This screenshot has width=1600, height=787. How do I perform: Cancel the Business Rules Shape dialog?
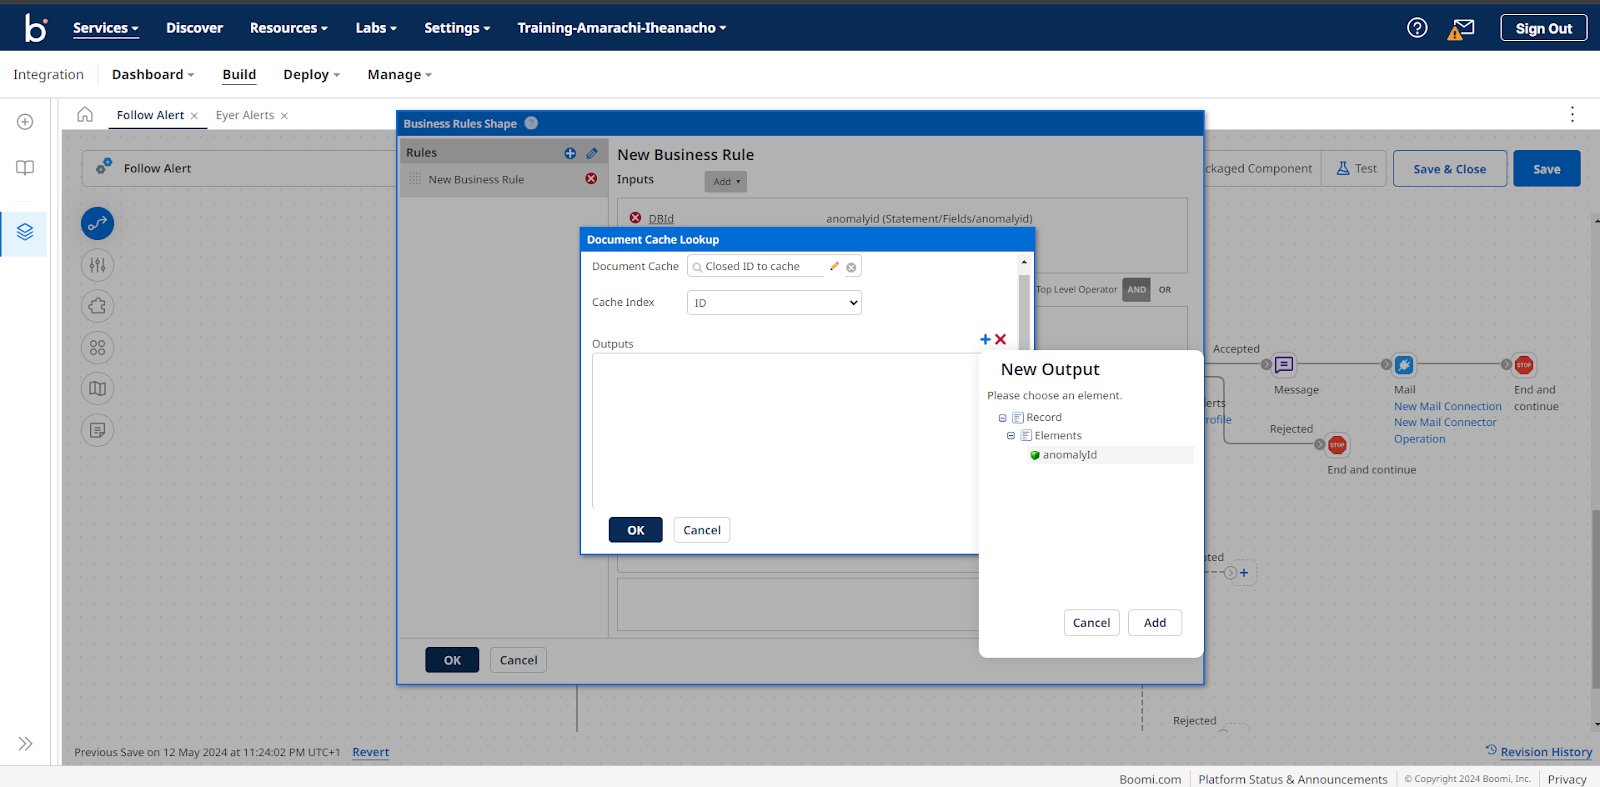[x=518, y=660]
